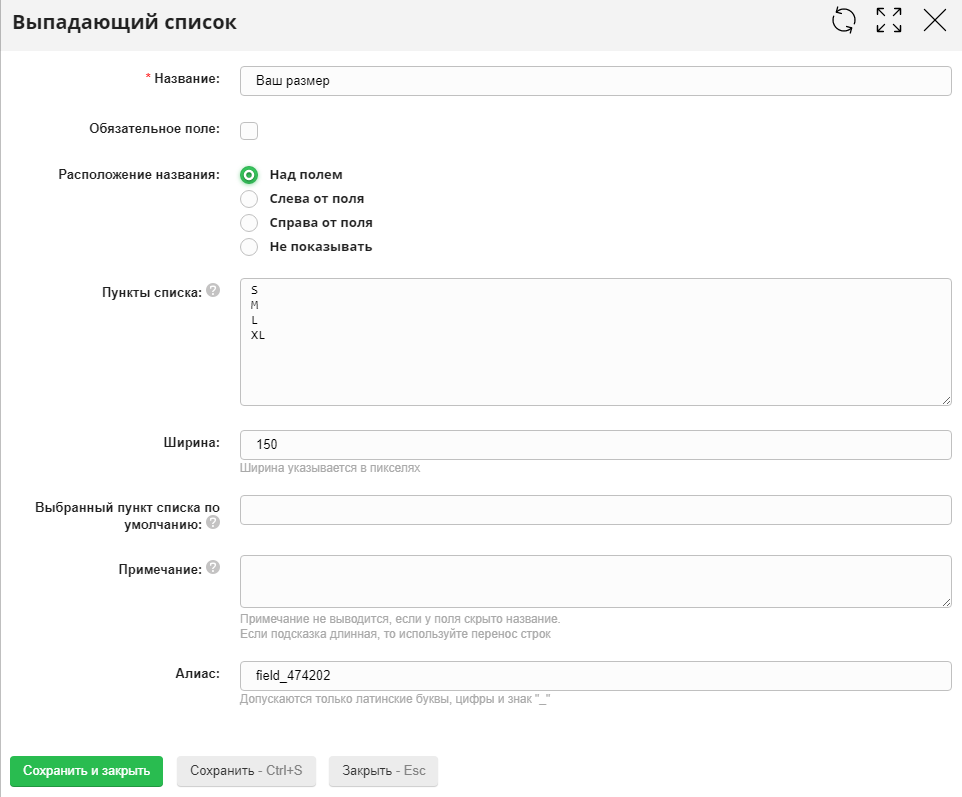Close the dialog with the X icon
The width and height of the screenshot is (962, 797).
pyautogui.click(x=935, y=21)
